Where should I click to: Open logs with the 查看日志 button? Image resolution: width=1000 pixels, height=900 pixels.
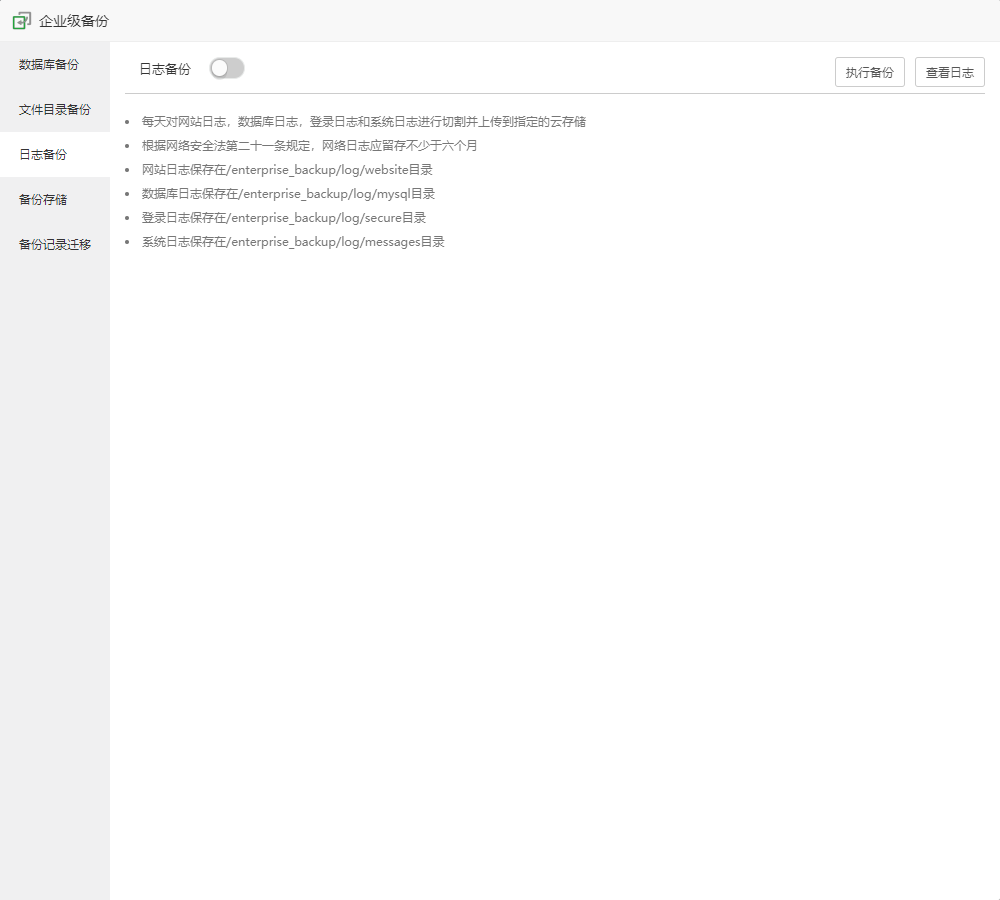949,72
